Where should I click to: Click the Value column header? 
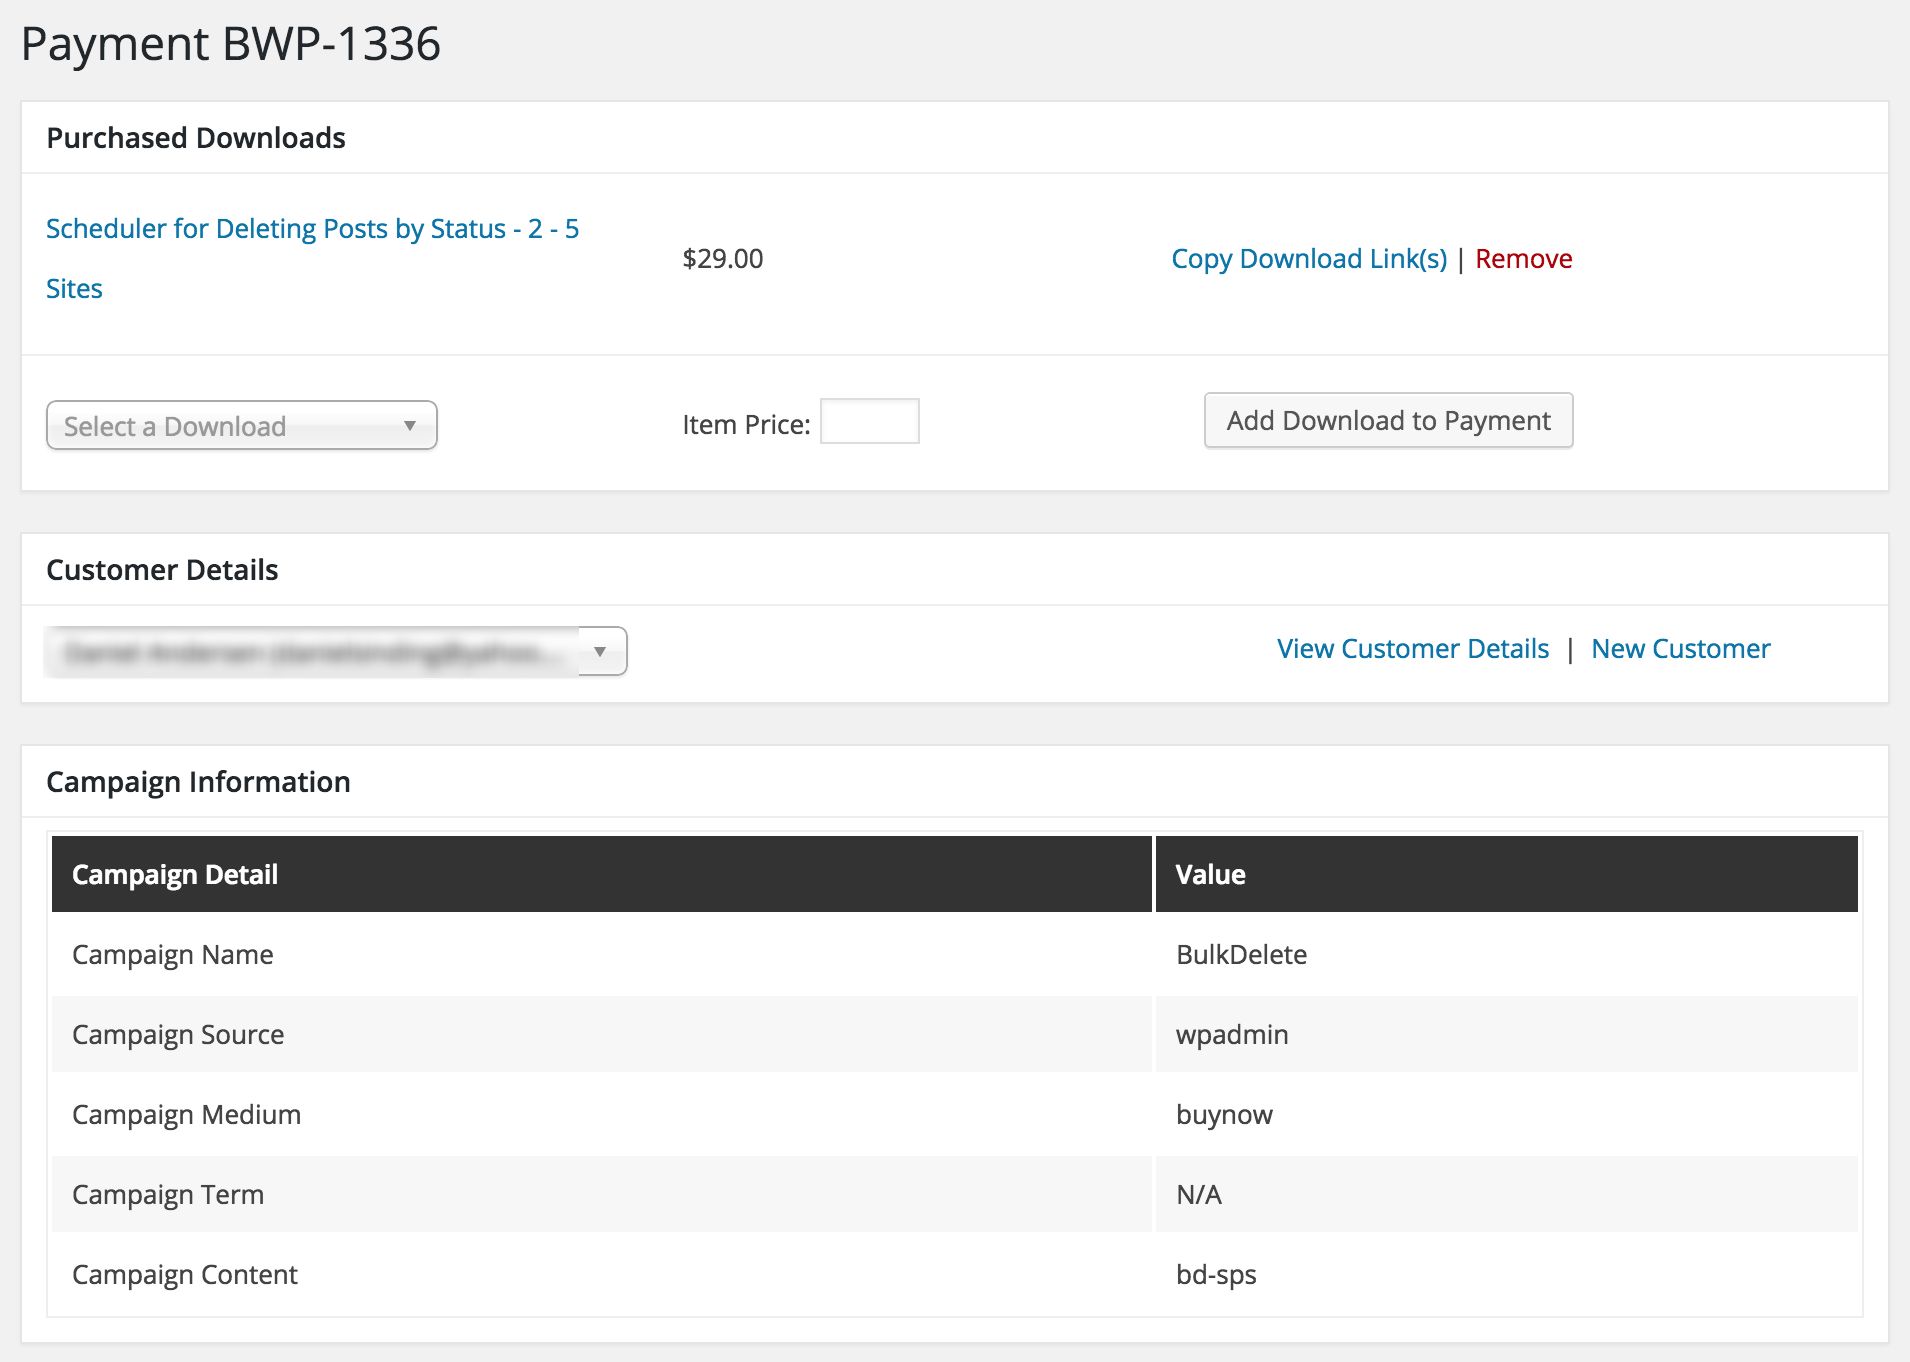point(1210,875)
